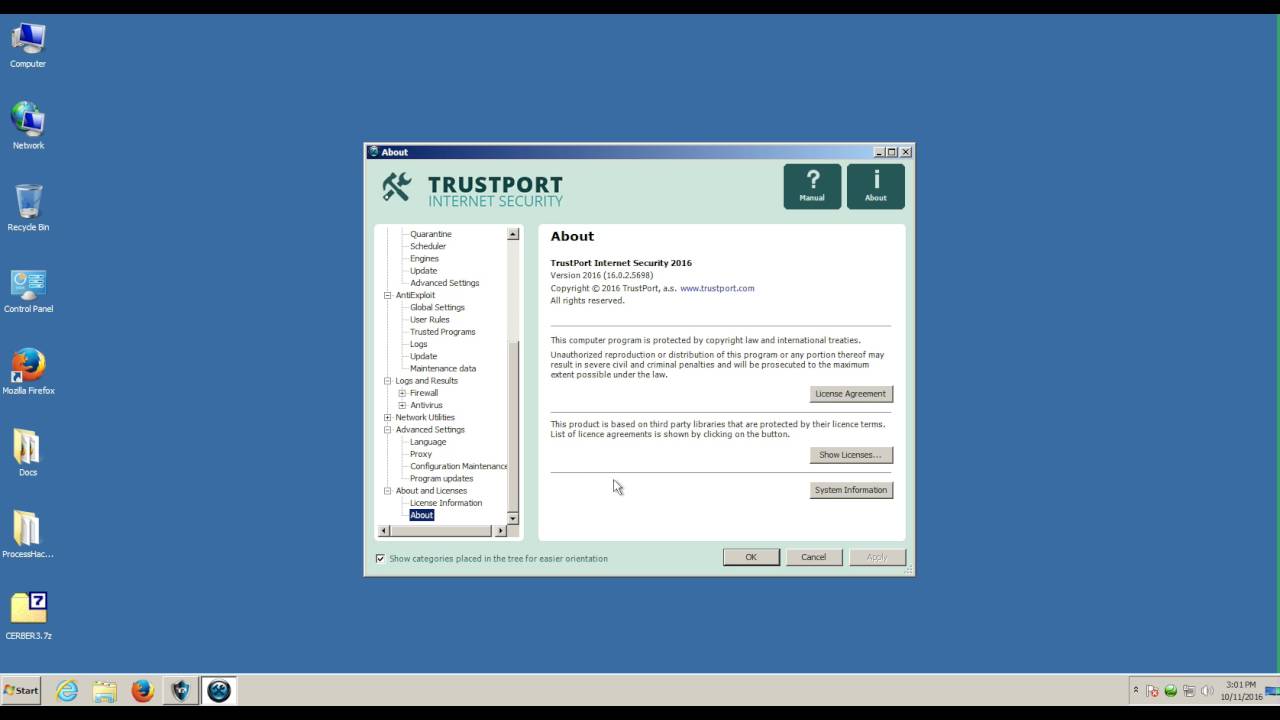
Task: Open the Manual help icon
Action: coord(812,186)
